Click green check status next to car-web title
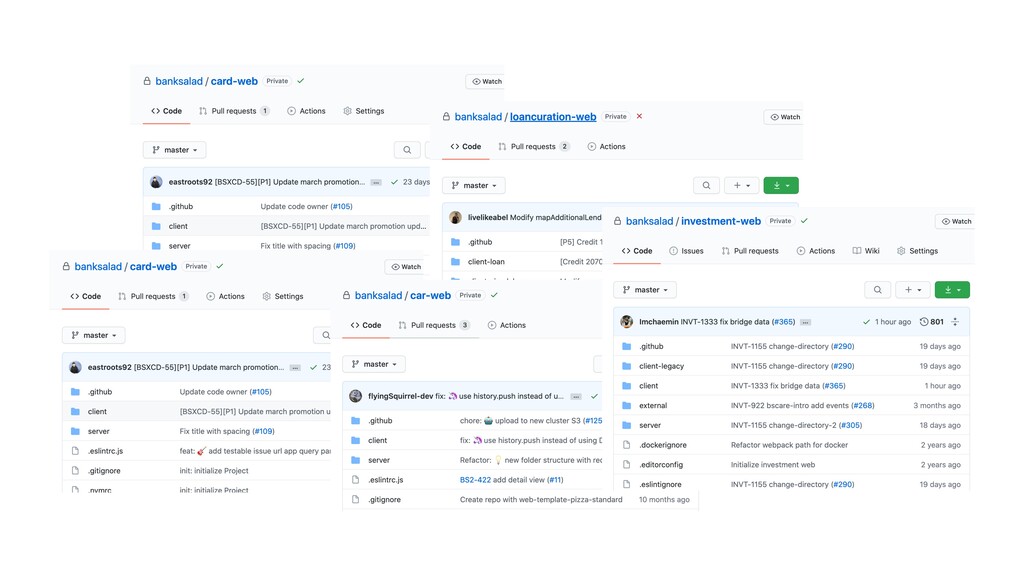This screenshot has width=1024, height=576. (x=494, y=295)
